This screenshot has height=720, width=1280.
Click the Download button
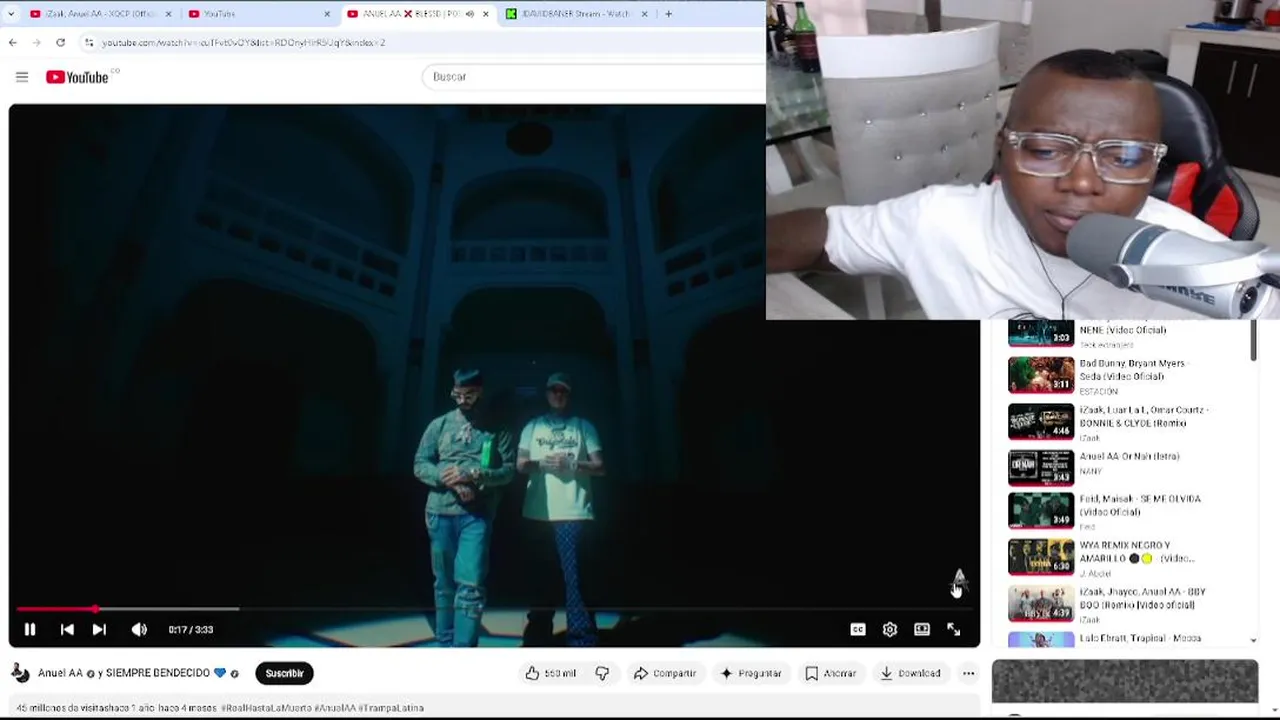tap(911, 673)
